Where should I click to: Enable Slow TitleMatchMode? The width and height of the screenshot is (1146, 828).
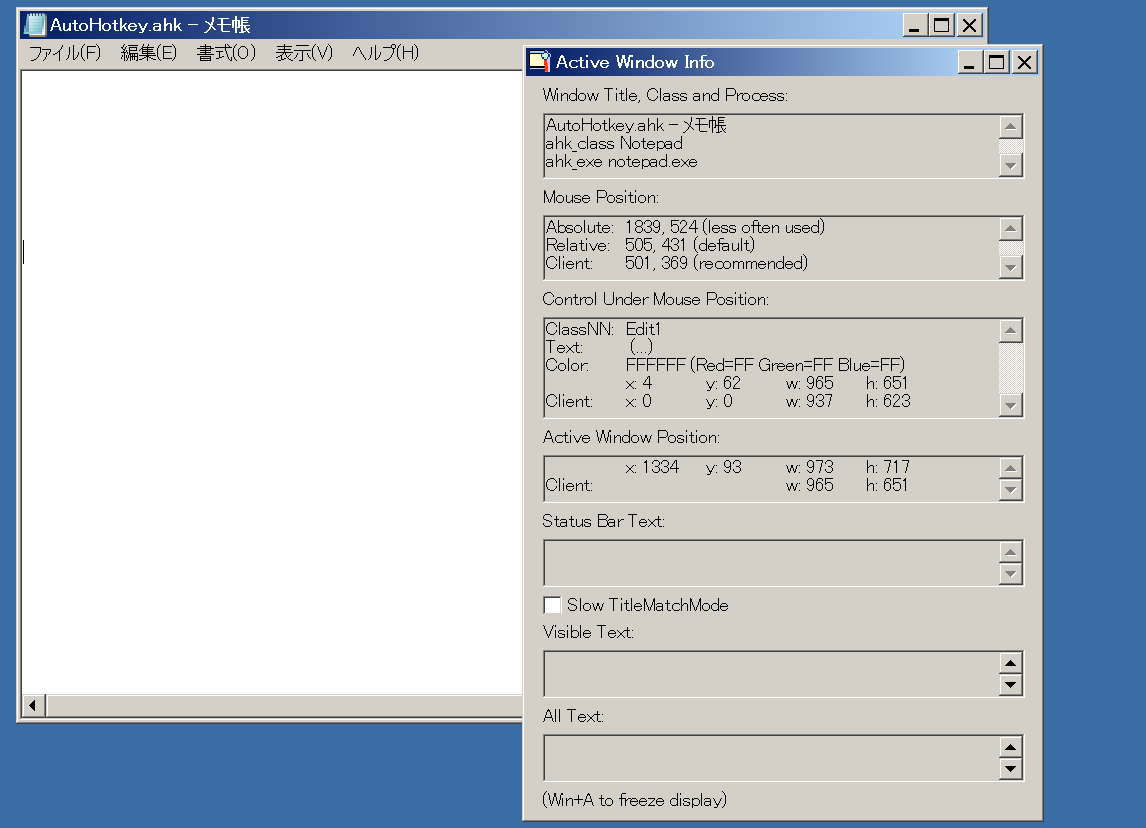553,604
